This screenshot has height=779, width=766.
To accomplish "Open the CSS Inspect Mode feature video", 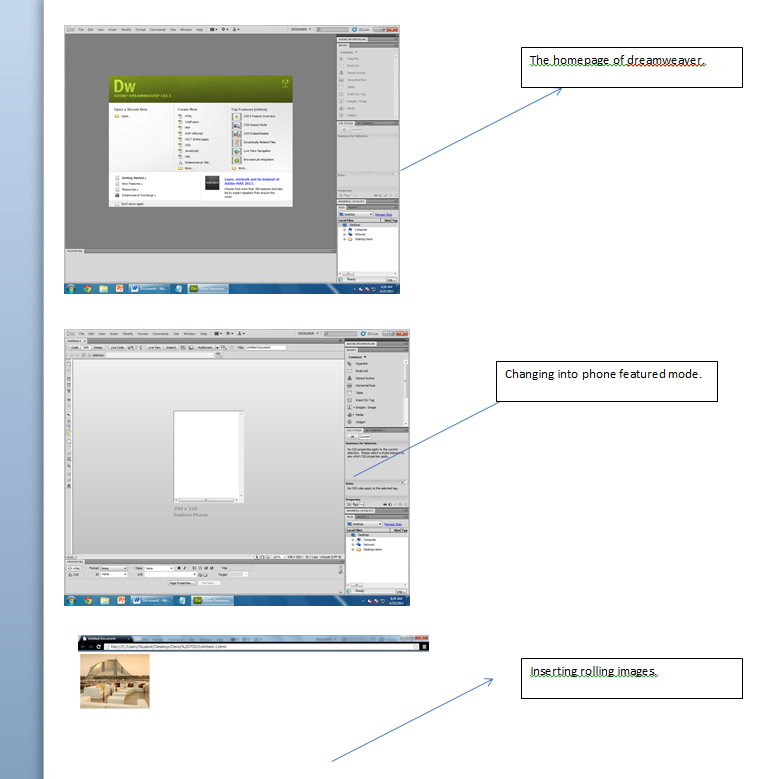I will click(x=250, y=125).
